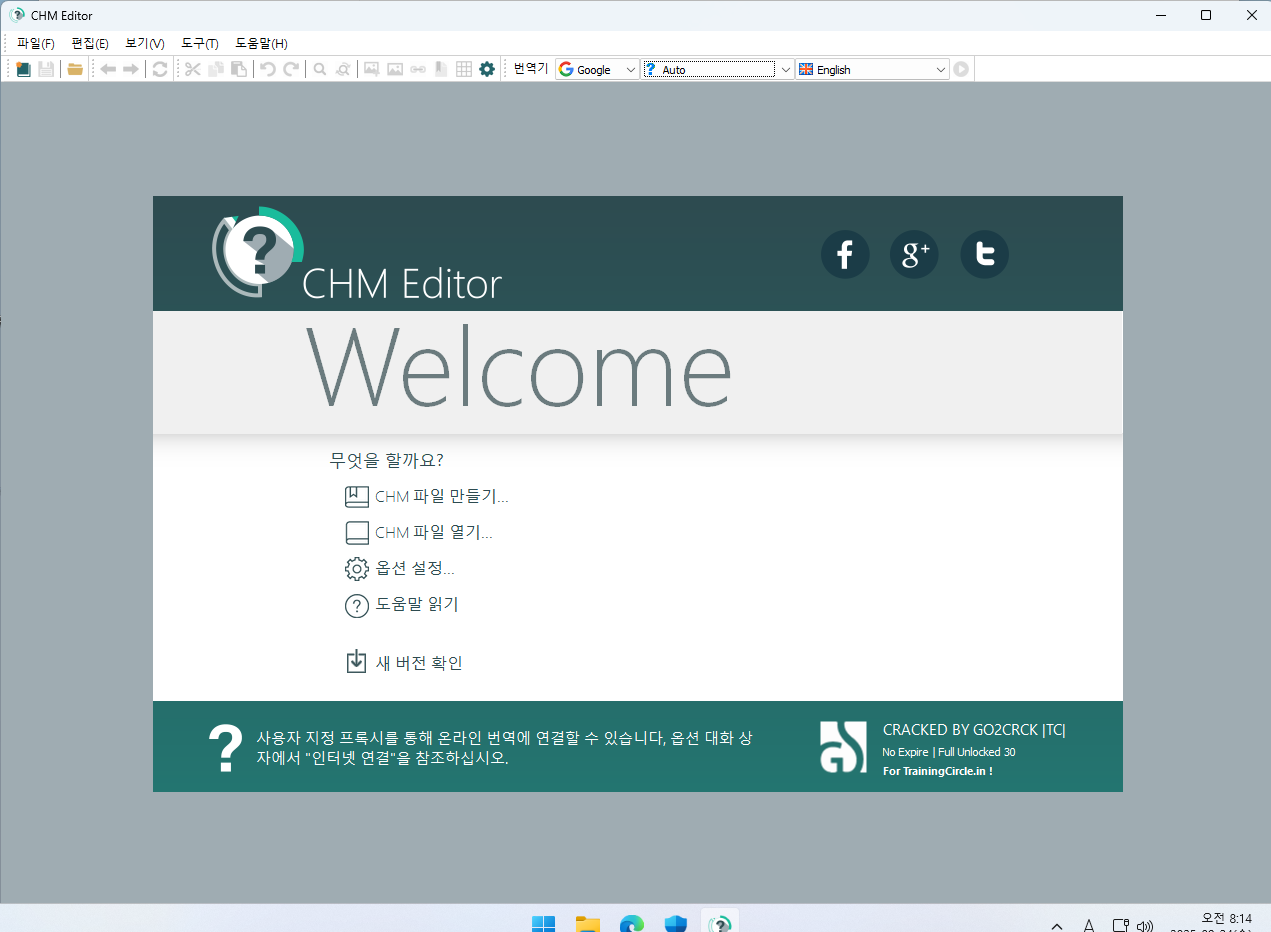Image resolution: width=1271 pixels, height=932 pixels.
Task: Show hidden system tray icons chevron
Action: (1058, 926)
